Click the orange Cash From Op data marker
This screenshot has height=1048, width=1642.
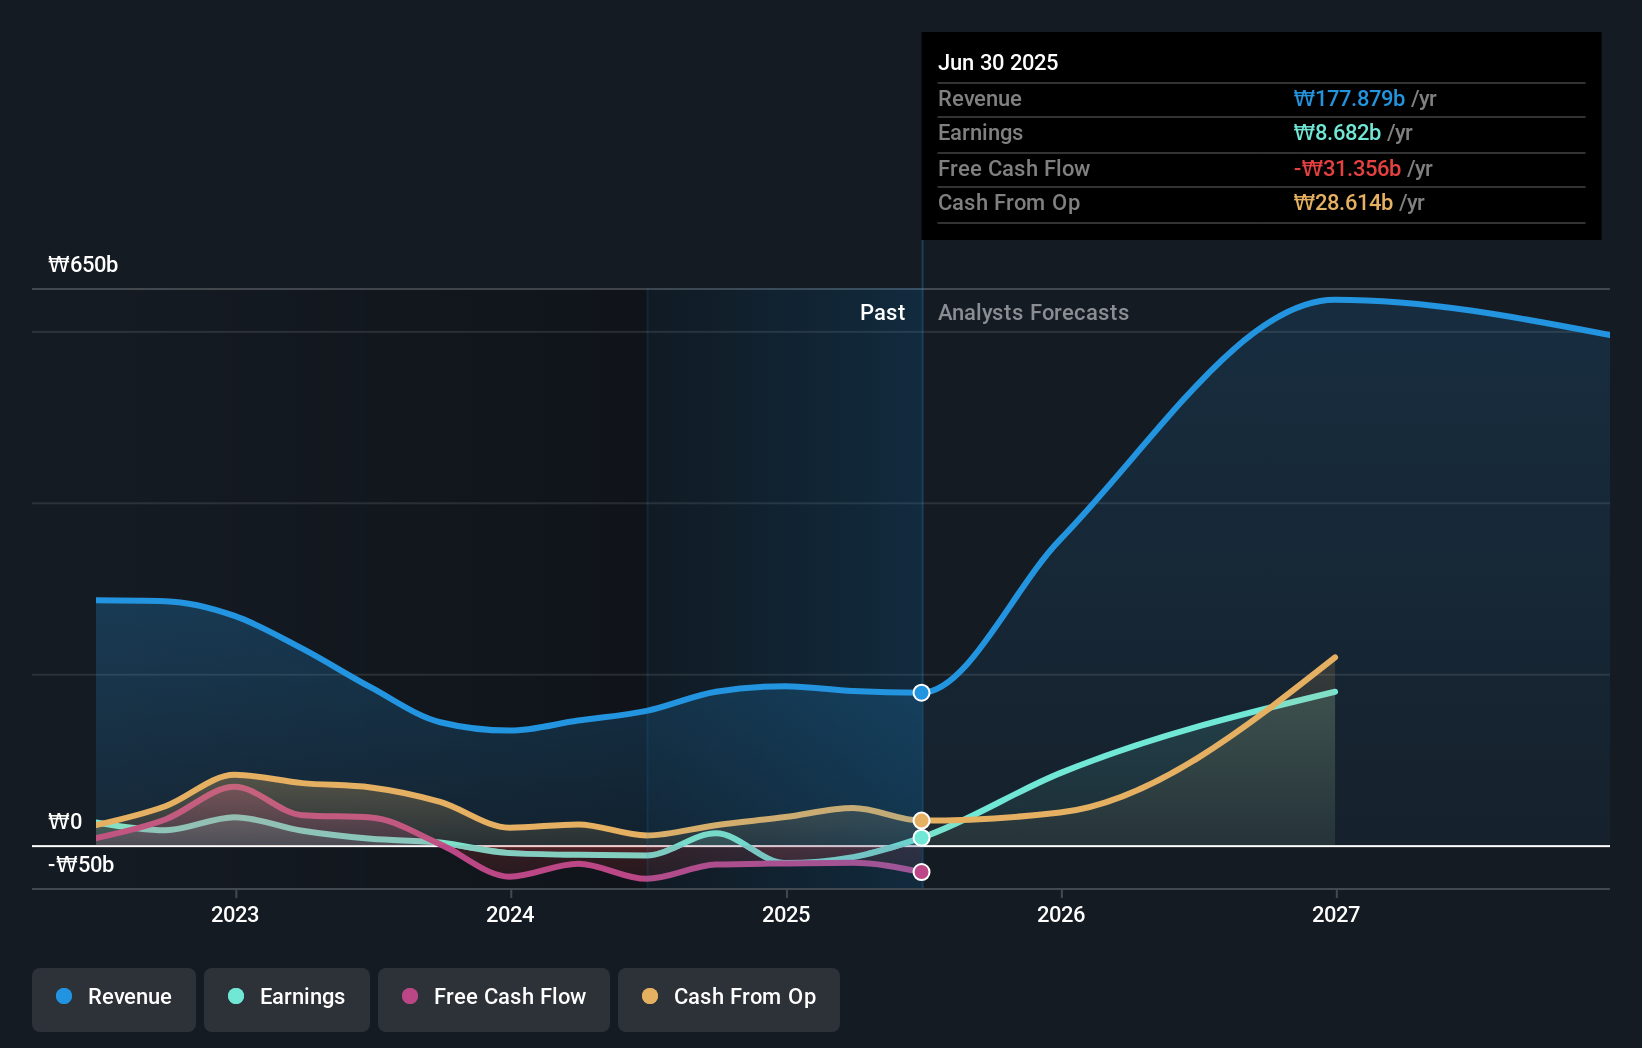(921, 820)
